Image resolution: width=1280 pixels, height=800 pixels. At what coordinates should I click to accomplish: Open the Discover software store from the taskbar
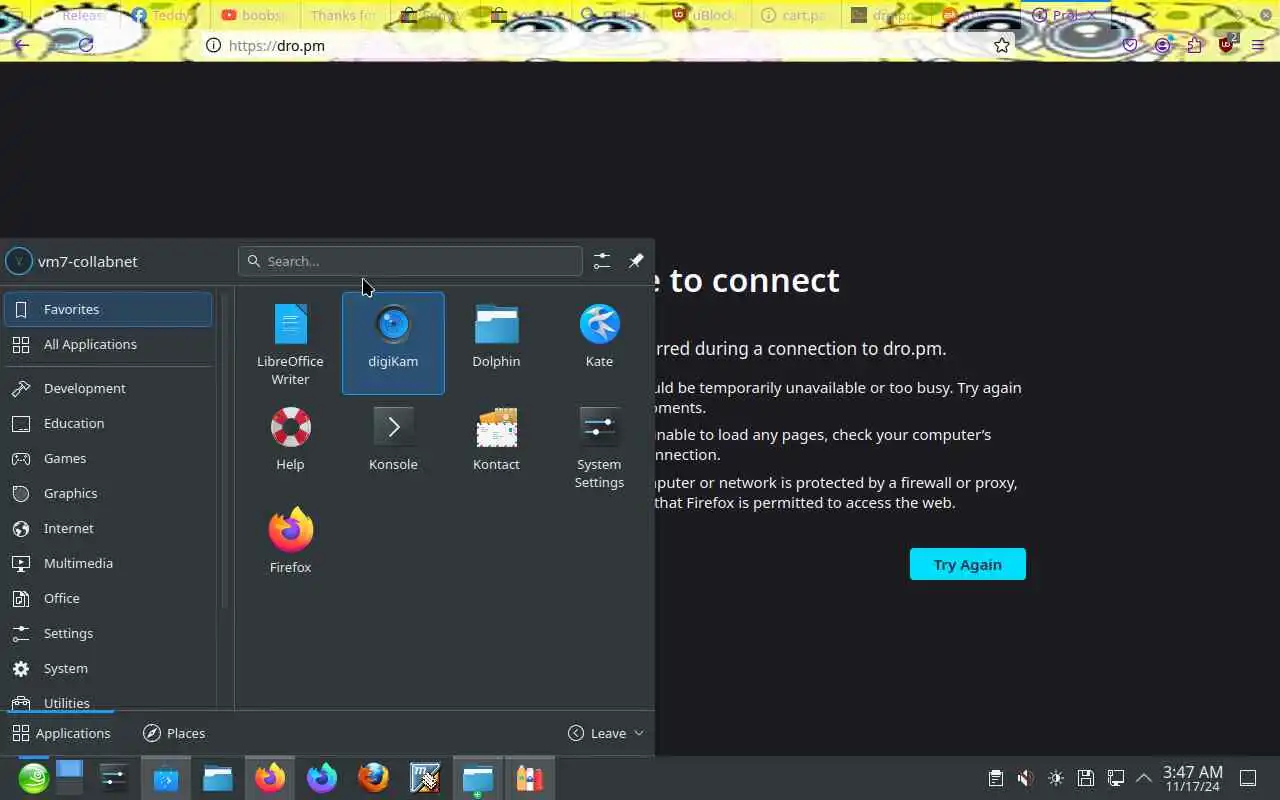(x=166, y=778)
